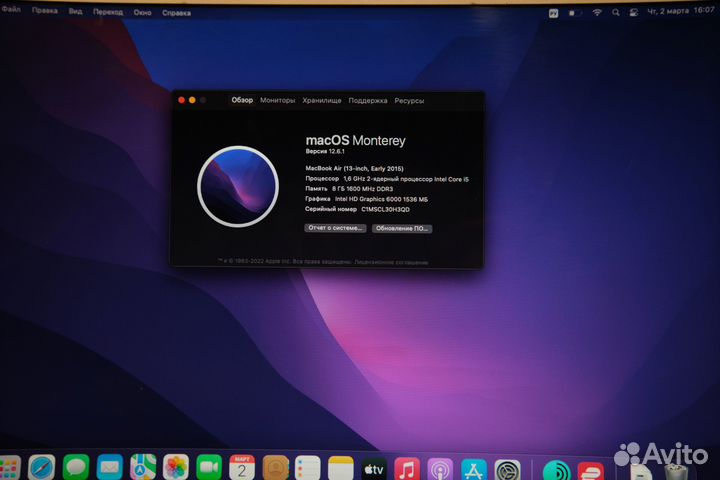The height and width of the screenshot is (480, 720).
Task: Click the macOS Monterey round logo
Action: (238, 186)
